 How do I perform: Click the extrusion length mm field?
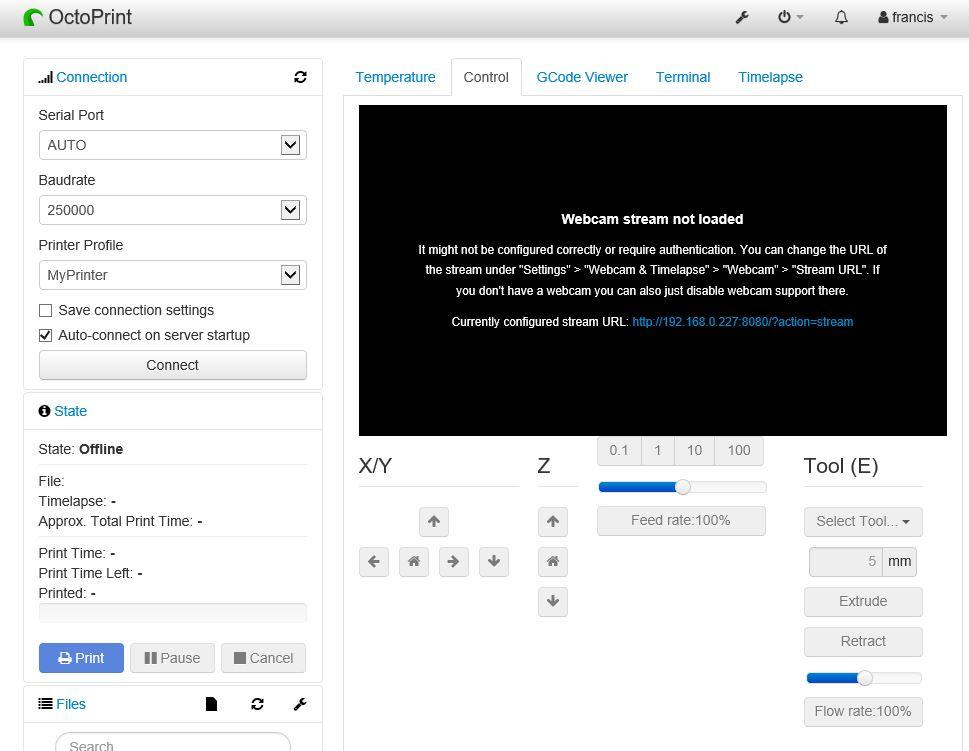point(845,562)
